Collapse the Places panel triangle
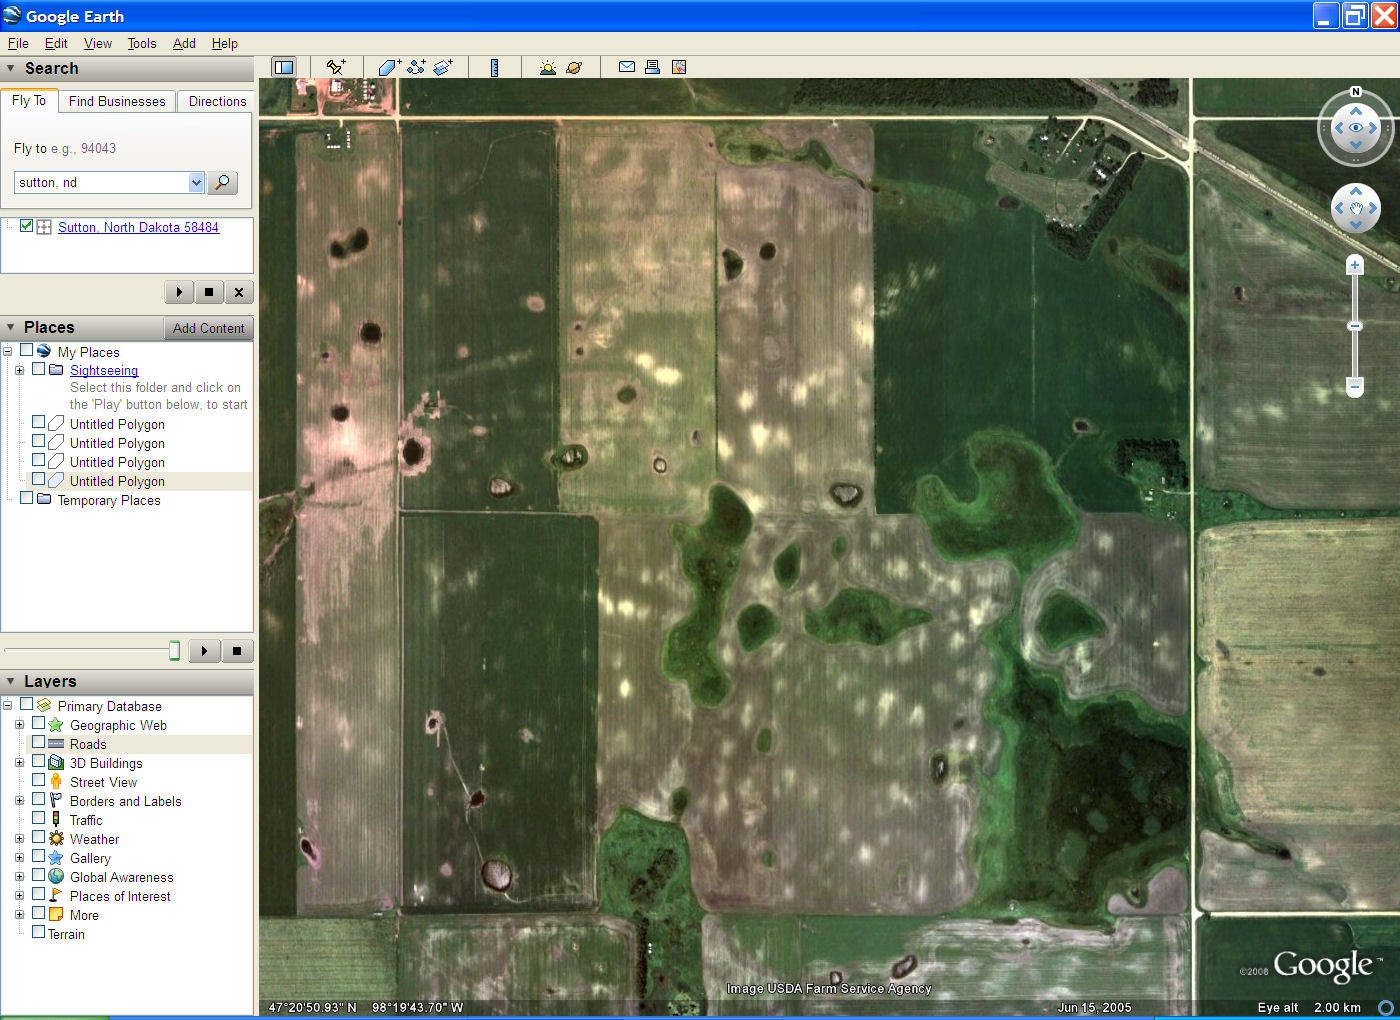 coord(11,327)
